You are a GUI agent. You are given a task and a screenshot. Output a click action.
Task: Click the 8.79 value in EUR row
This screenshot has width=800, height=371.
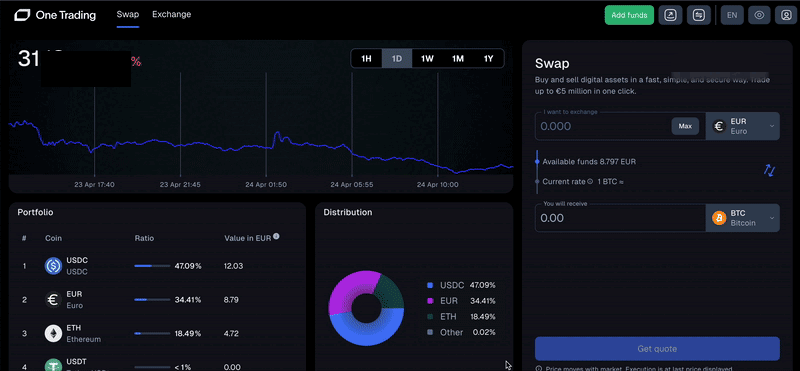232,300
